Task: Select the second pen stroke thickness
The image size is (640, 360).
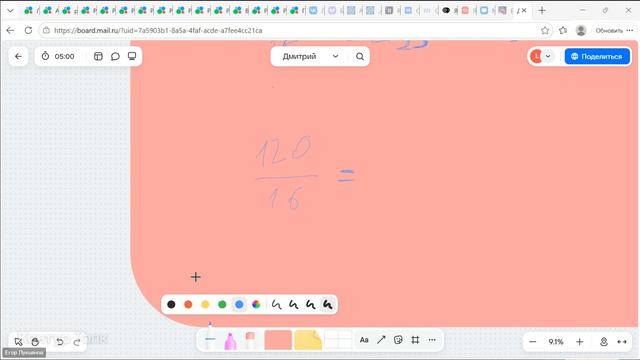Action: click(293, 304)
